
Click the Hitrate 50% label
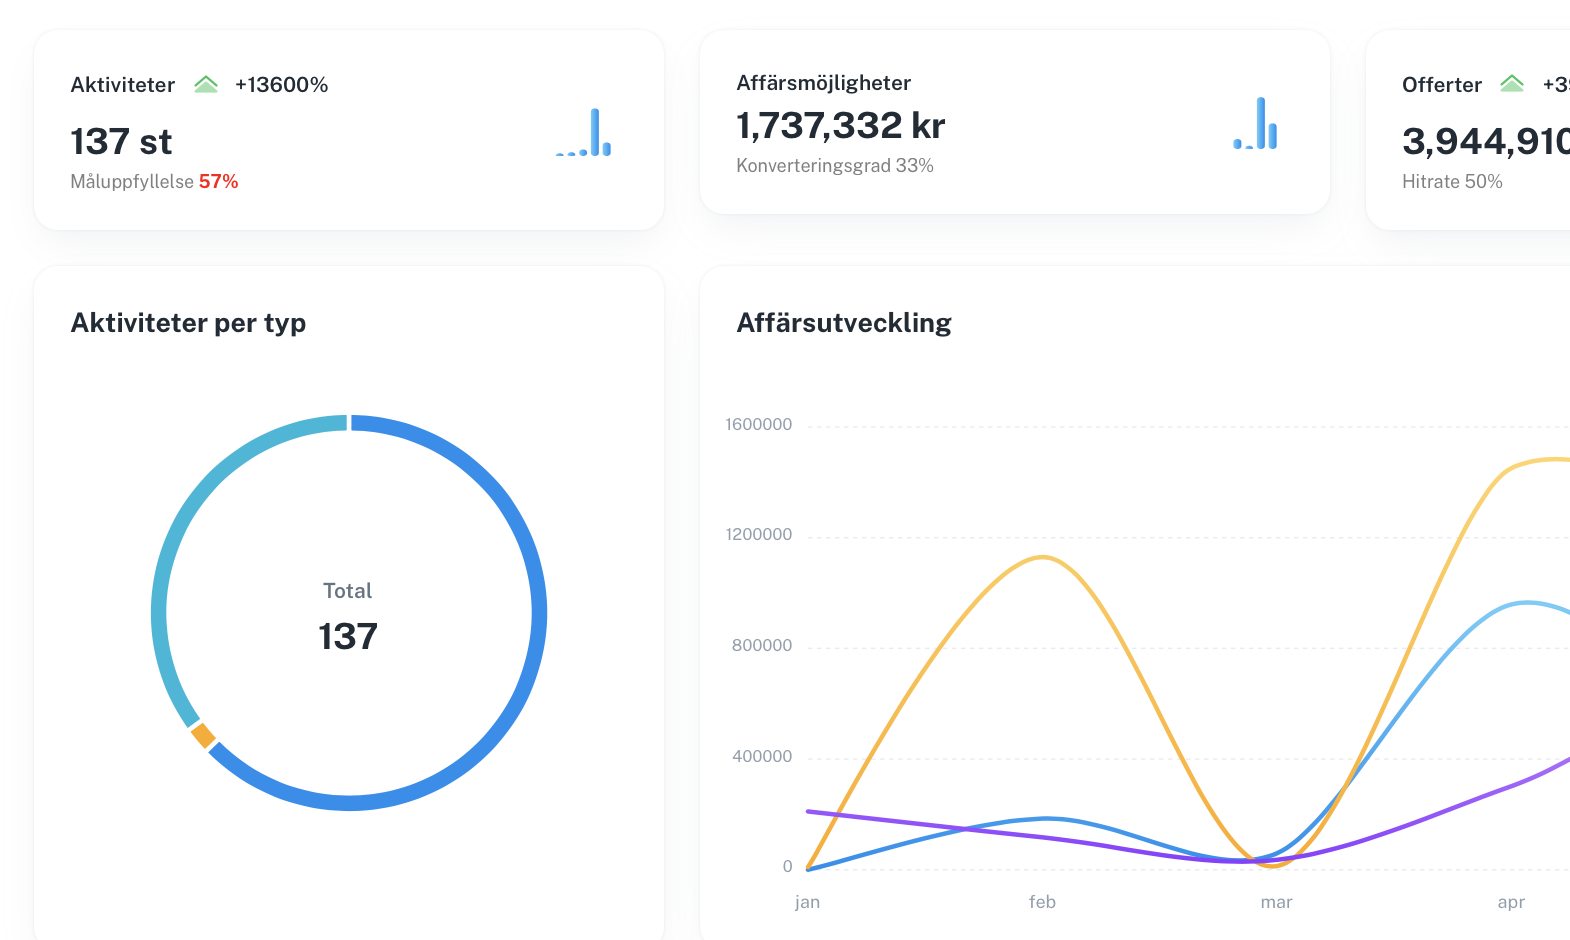point(1452,181)
